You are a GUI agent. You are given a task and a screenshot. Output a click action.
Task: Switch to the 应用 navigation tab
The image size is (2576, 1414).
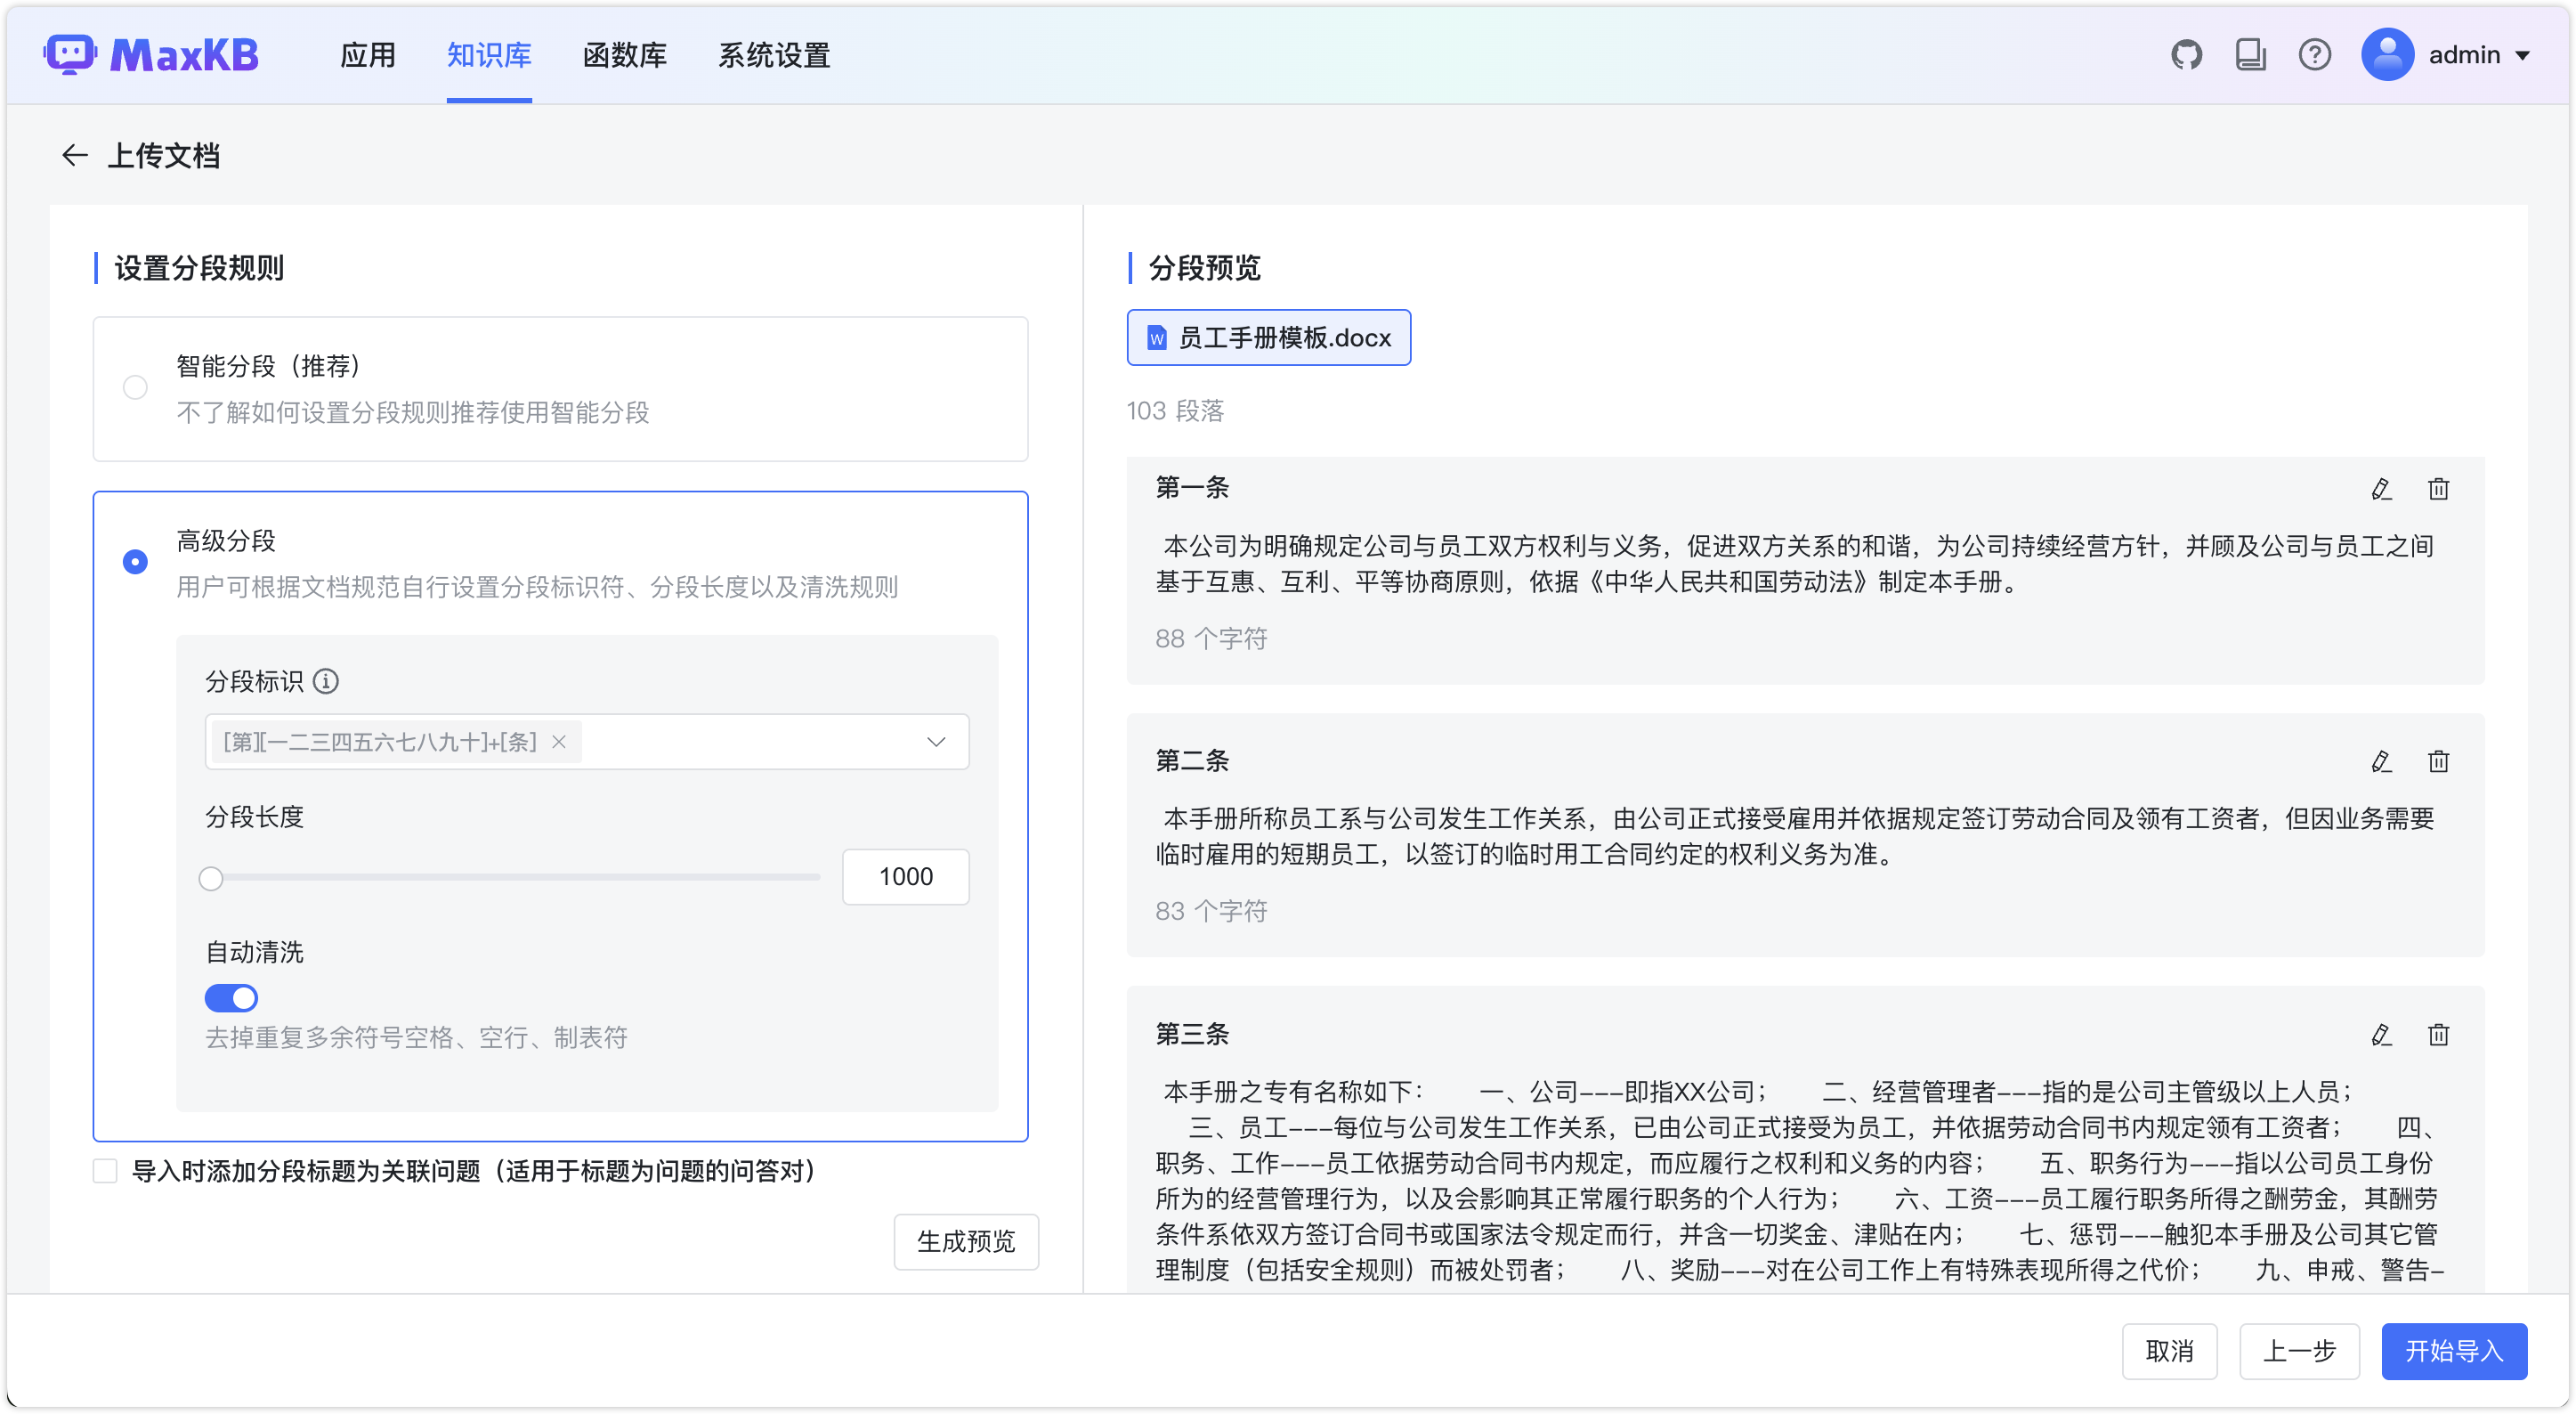(367, 55)
